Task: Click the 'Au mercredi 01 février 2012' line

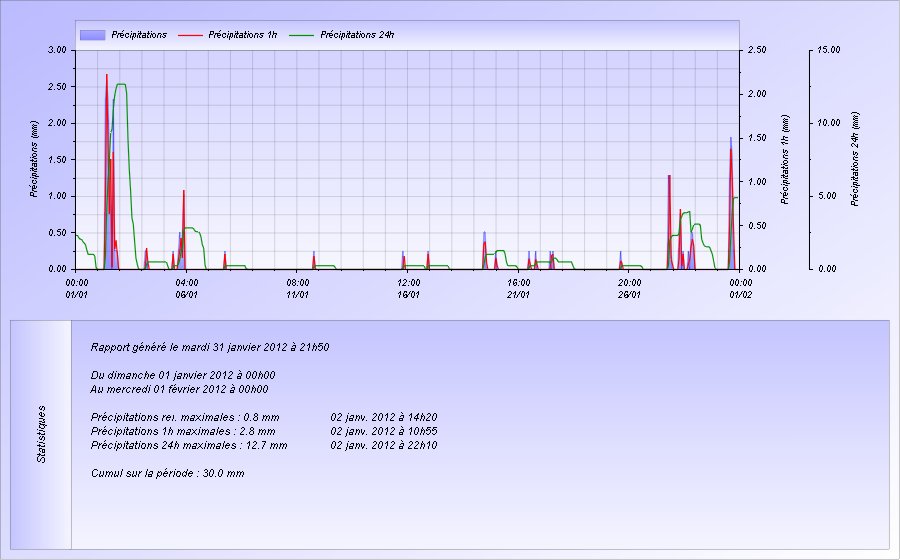Action: click(179, 389)
